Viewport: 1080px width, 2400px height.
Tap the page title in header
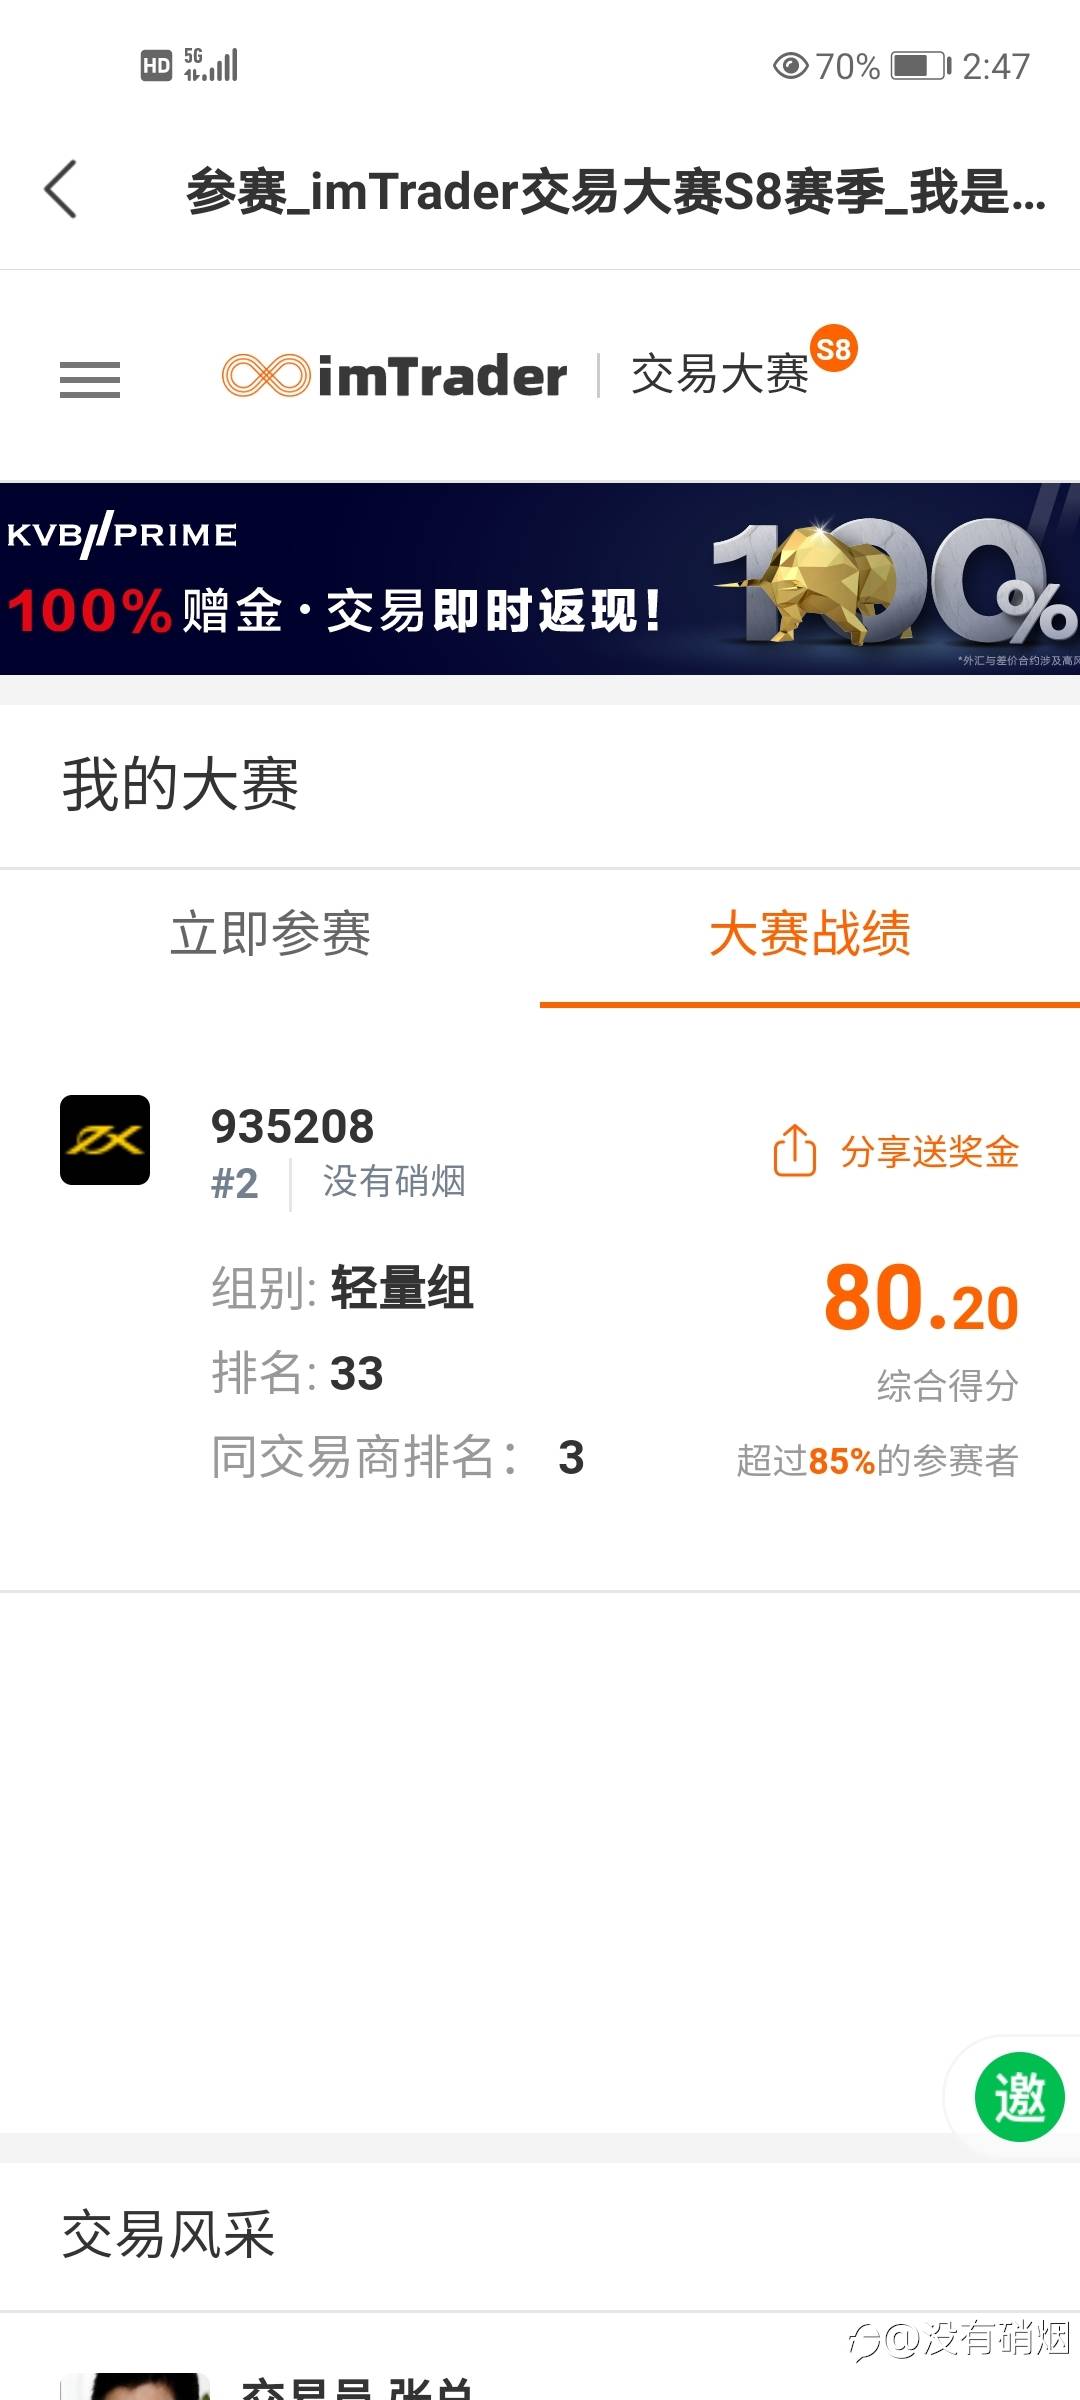(x=615, y=191)
